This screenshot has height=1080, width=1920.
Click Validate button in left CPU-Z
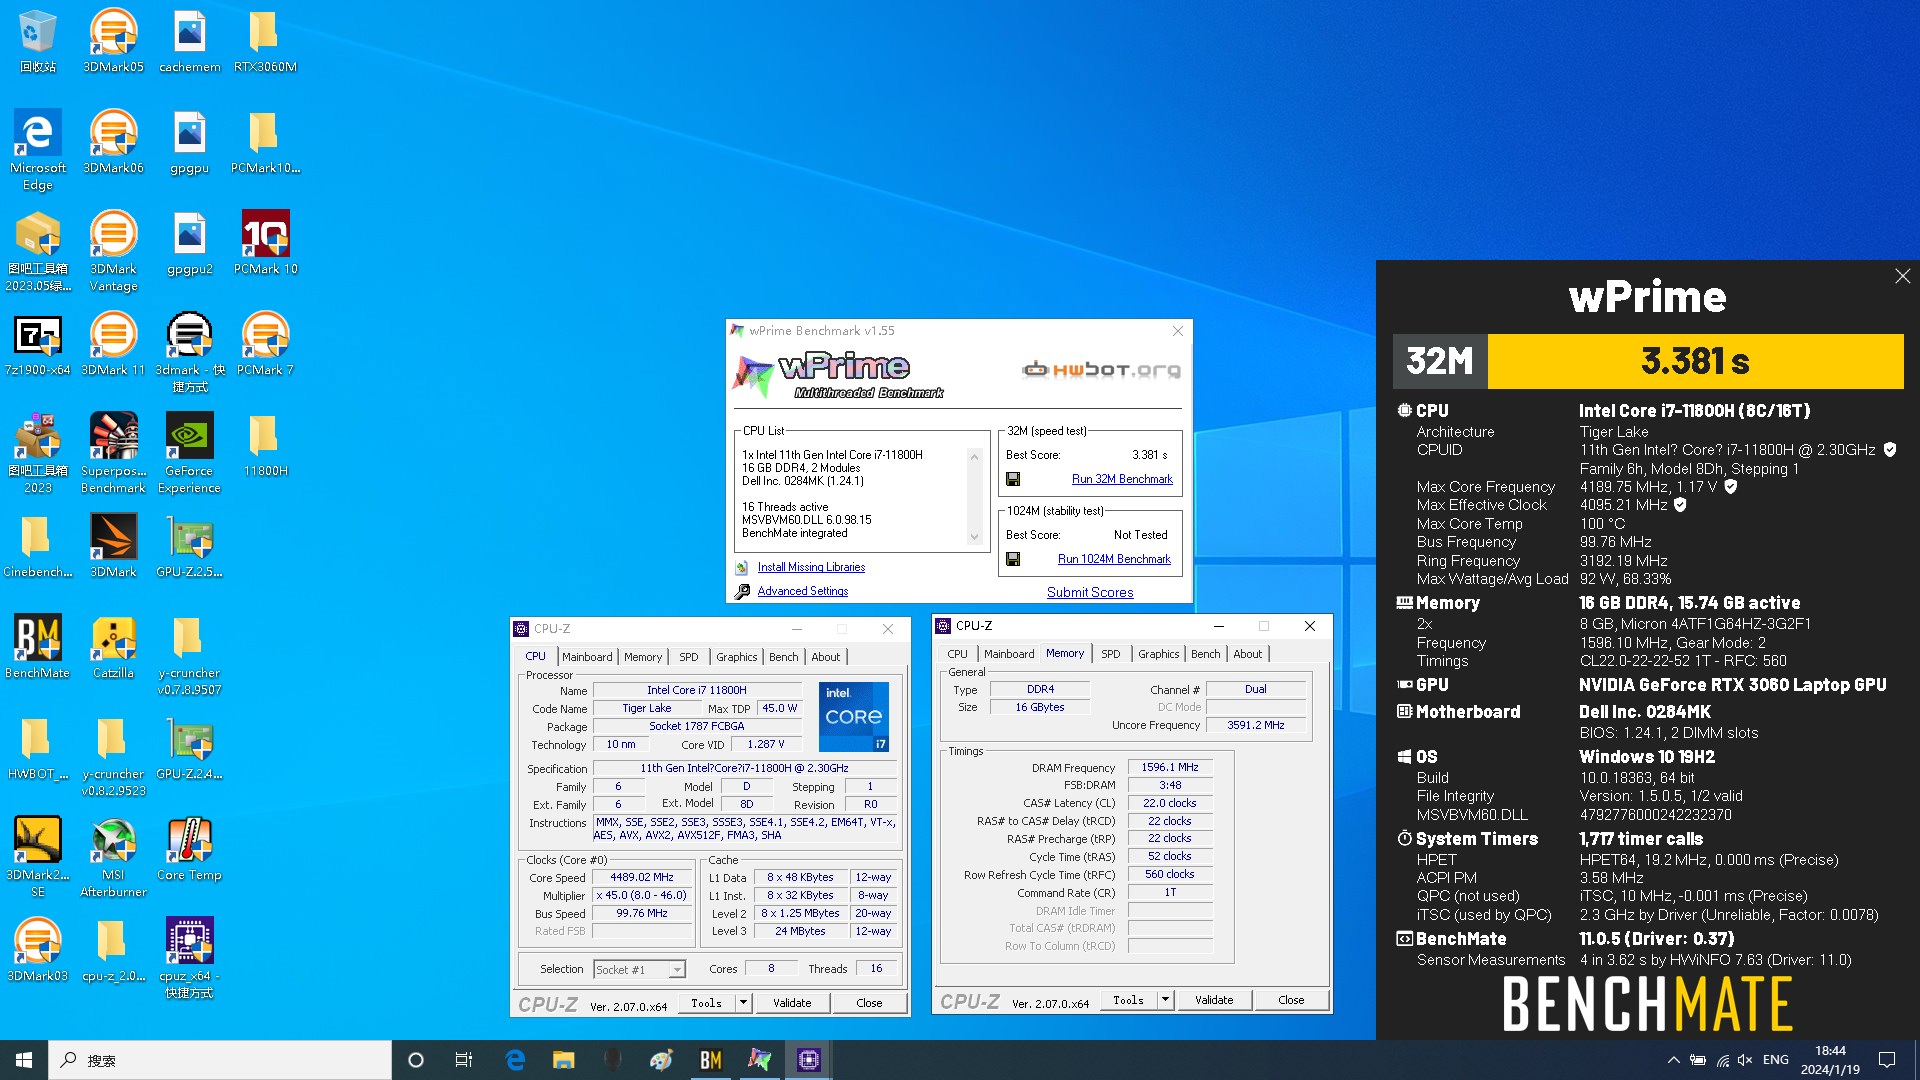(x=792, y=1003)
